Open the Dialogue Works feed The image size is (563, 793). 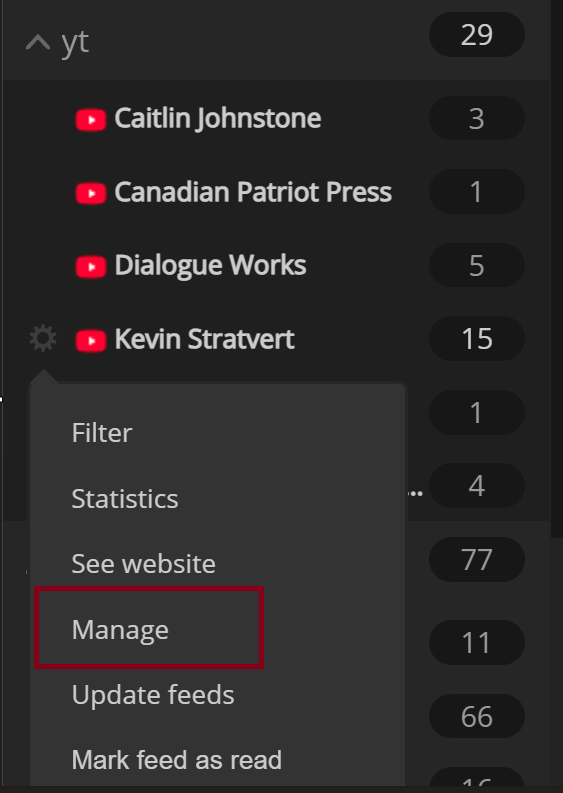click(210, 266)
